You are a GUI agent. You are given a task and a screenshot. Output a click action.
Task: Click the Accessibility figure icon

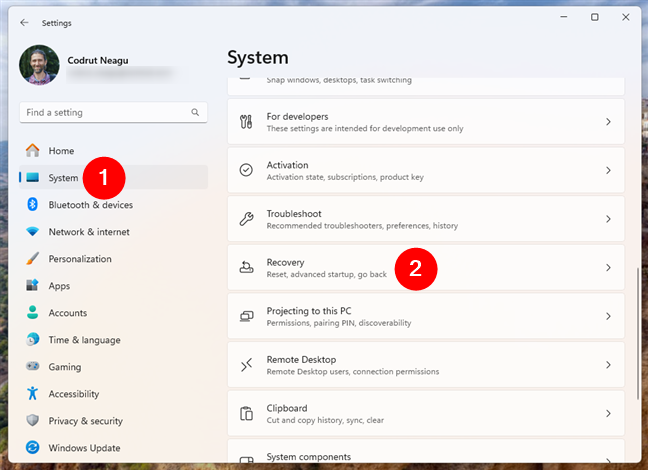pyautogui.click(x=32, y=394)
